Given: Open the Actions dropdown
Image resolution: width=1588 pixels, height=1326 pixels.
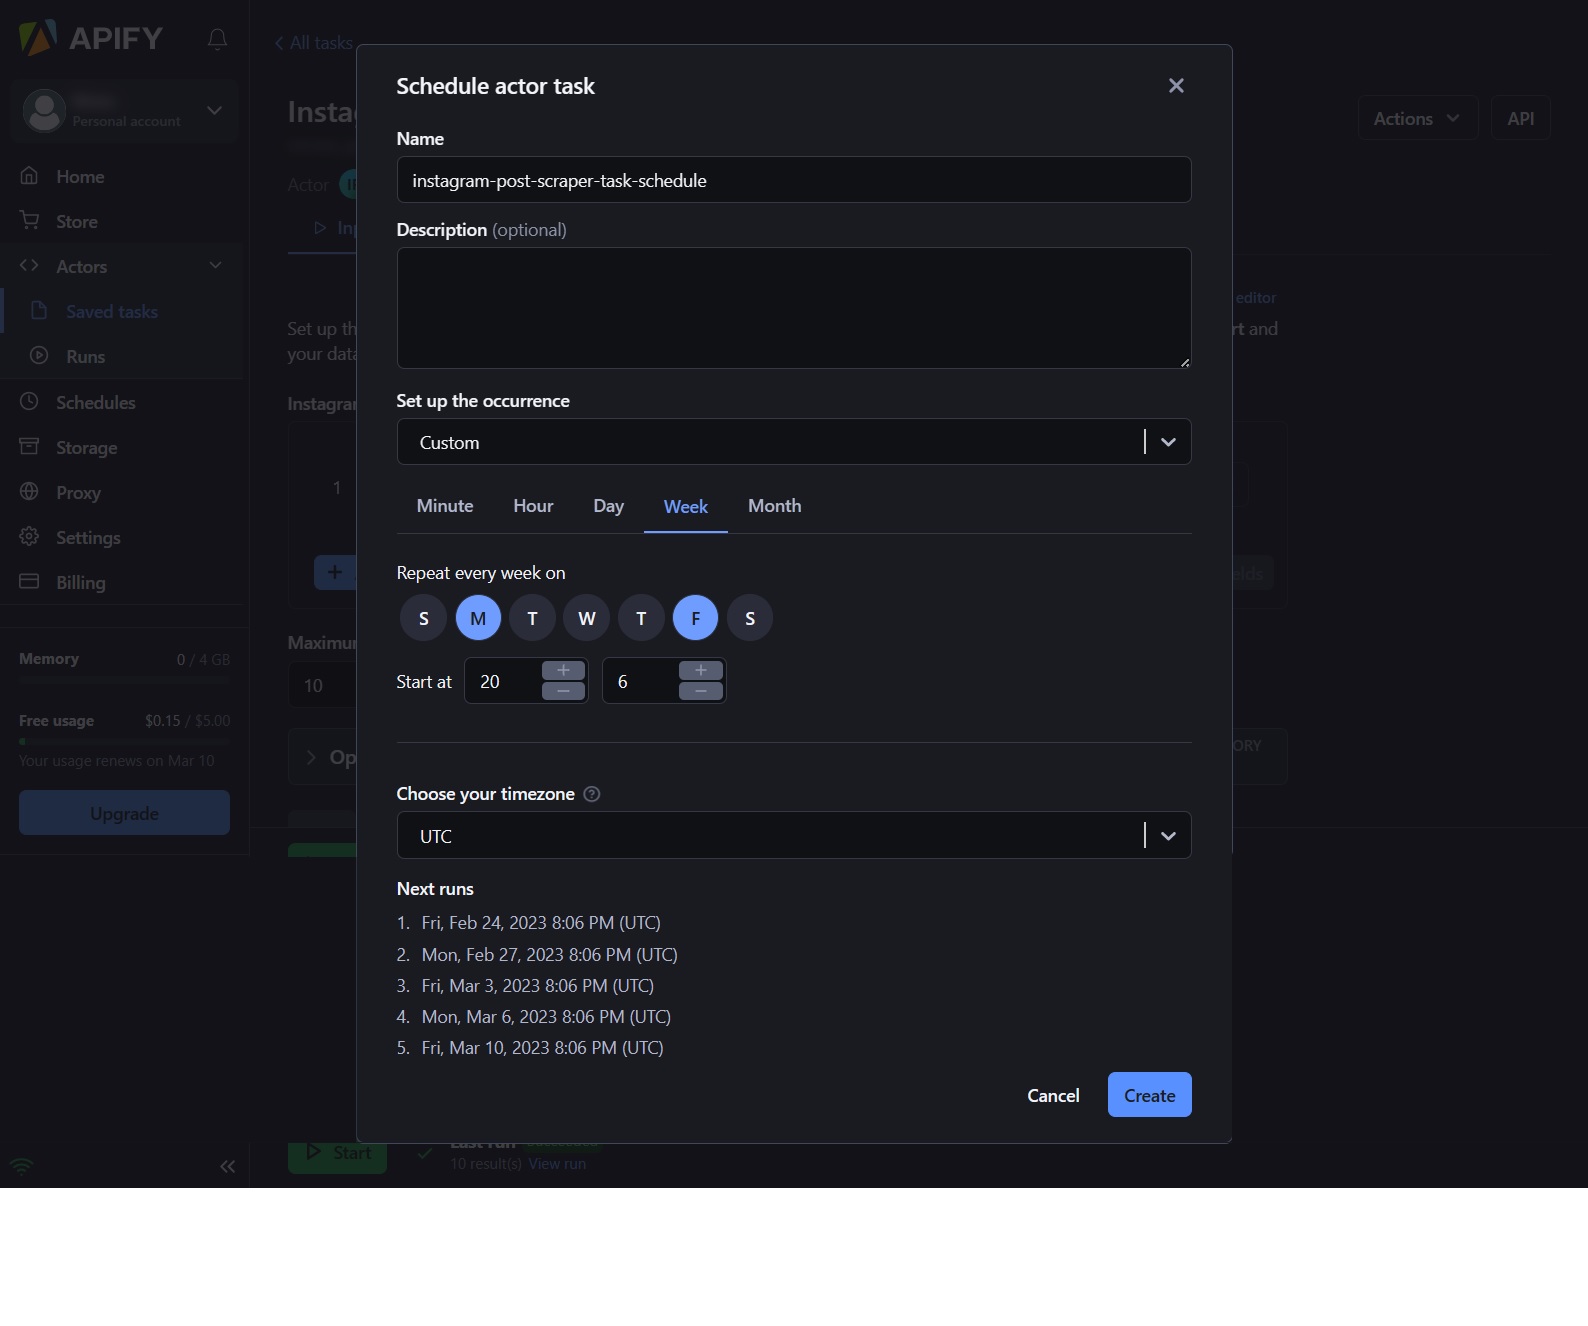Looking at the screenshot, I should point(1417,118).
